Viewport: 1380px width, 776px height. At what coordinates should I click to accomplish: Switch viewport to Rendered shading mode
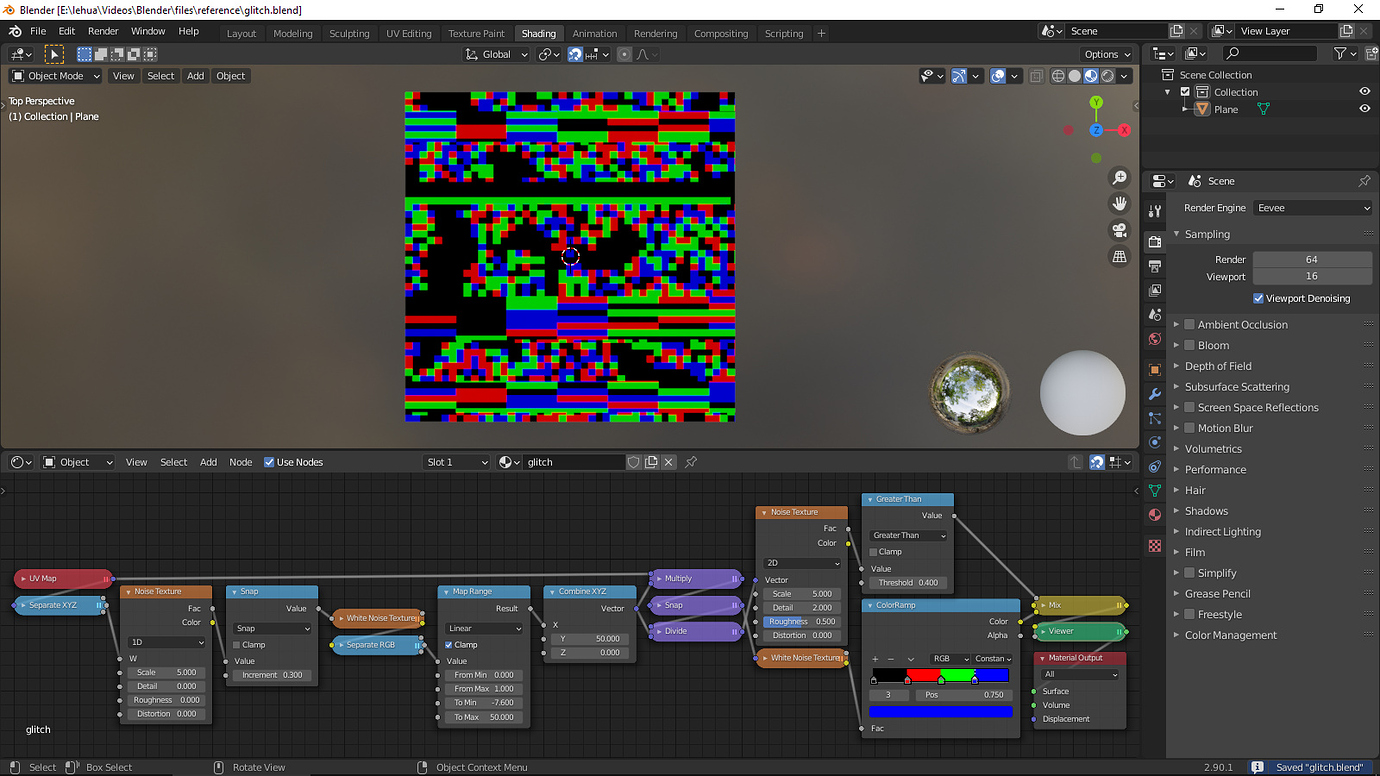(1105, 76)
